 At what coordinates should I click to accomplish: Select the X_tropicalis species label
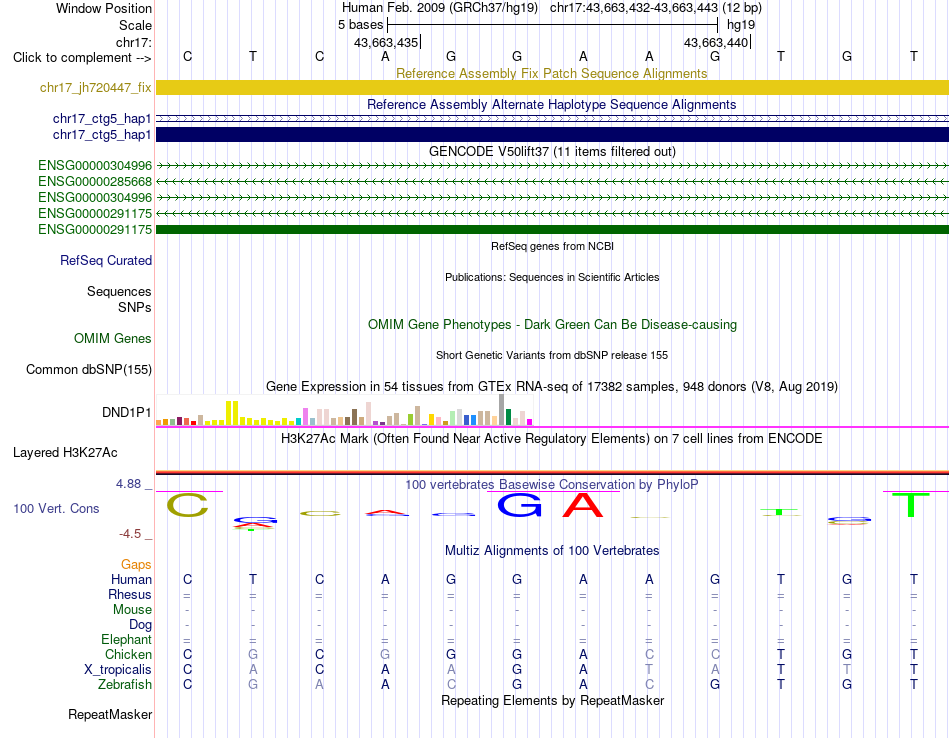click(118, 670)
